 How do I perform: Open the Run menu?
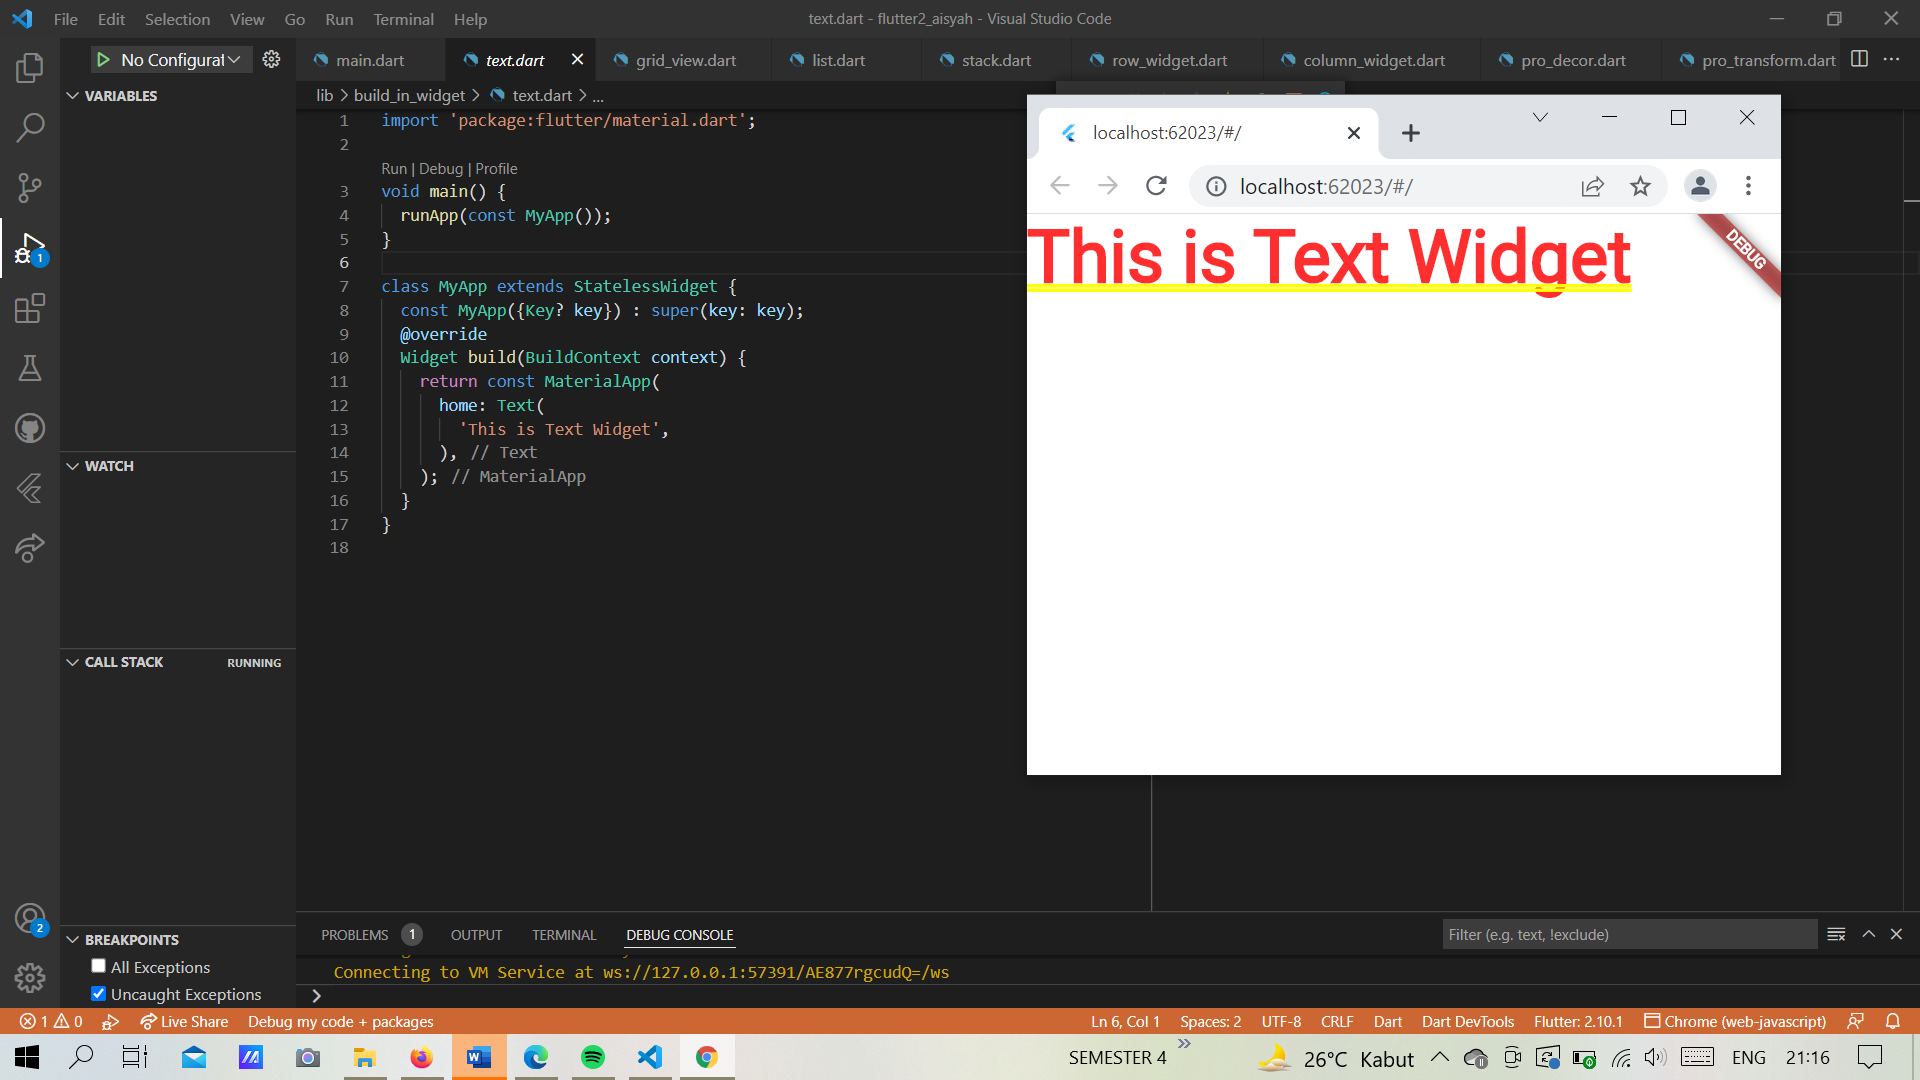tap(338, 18)
